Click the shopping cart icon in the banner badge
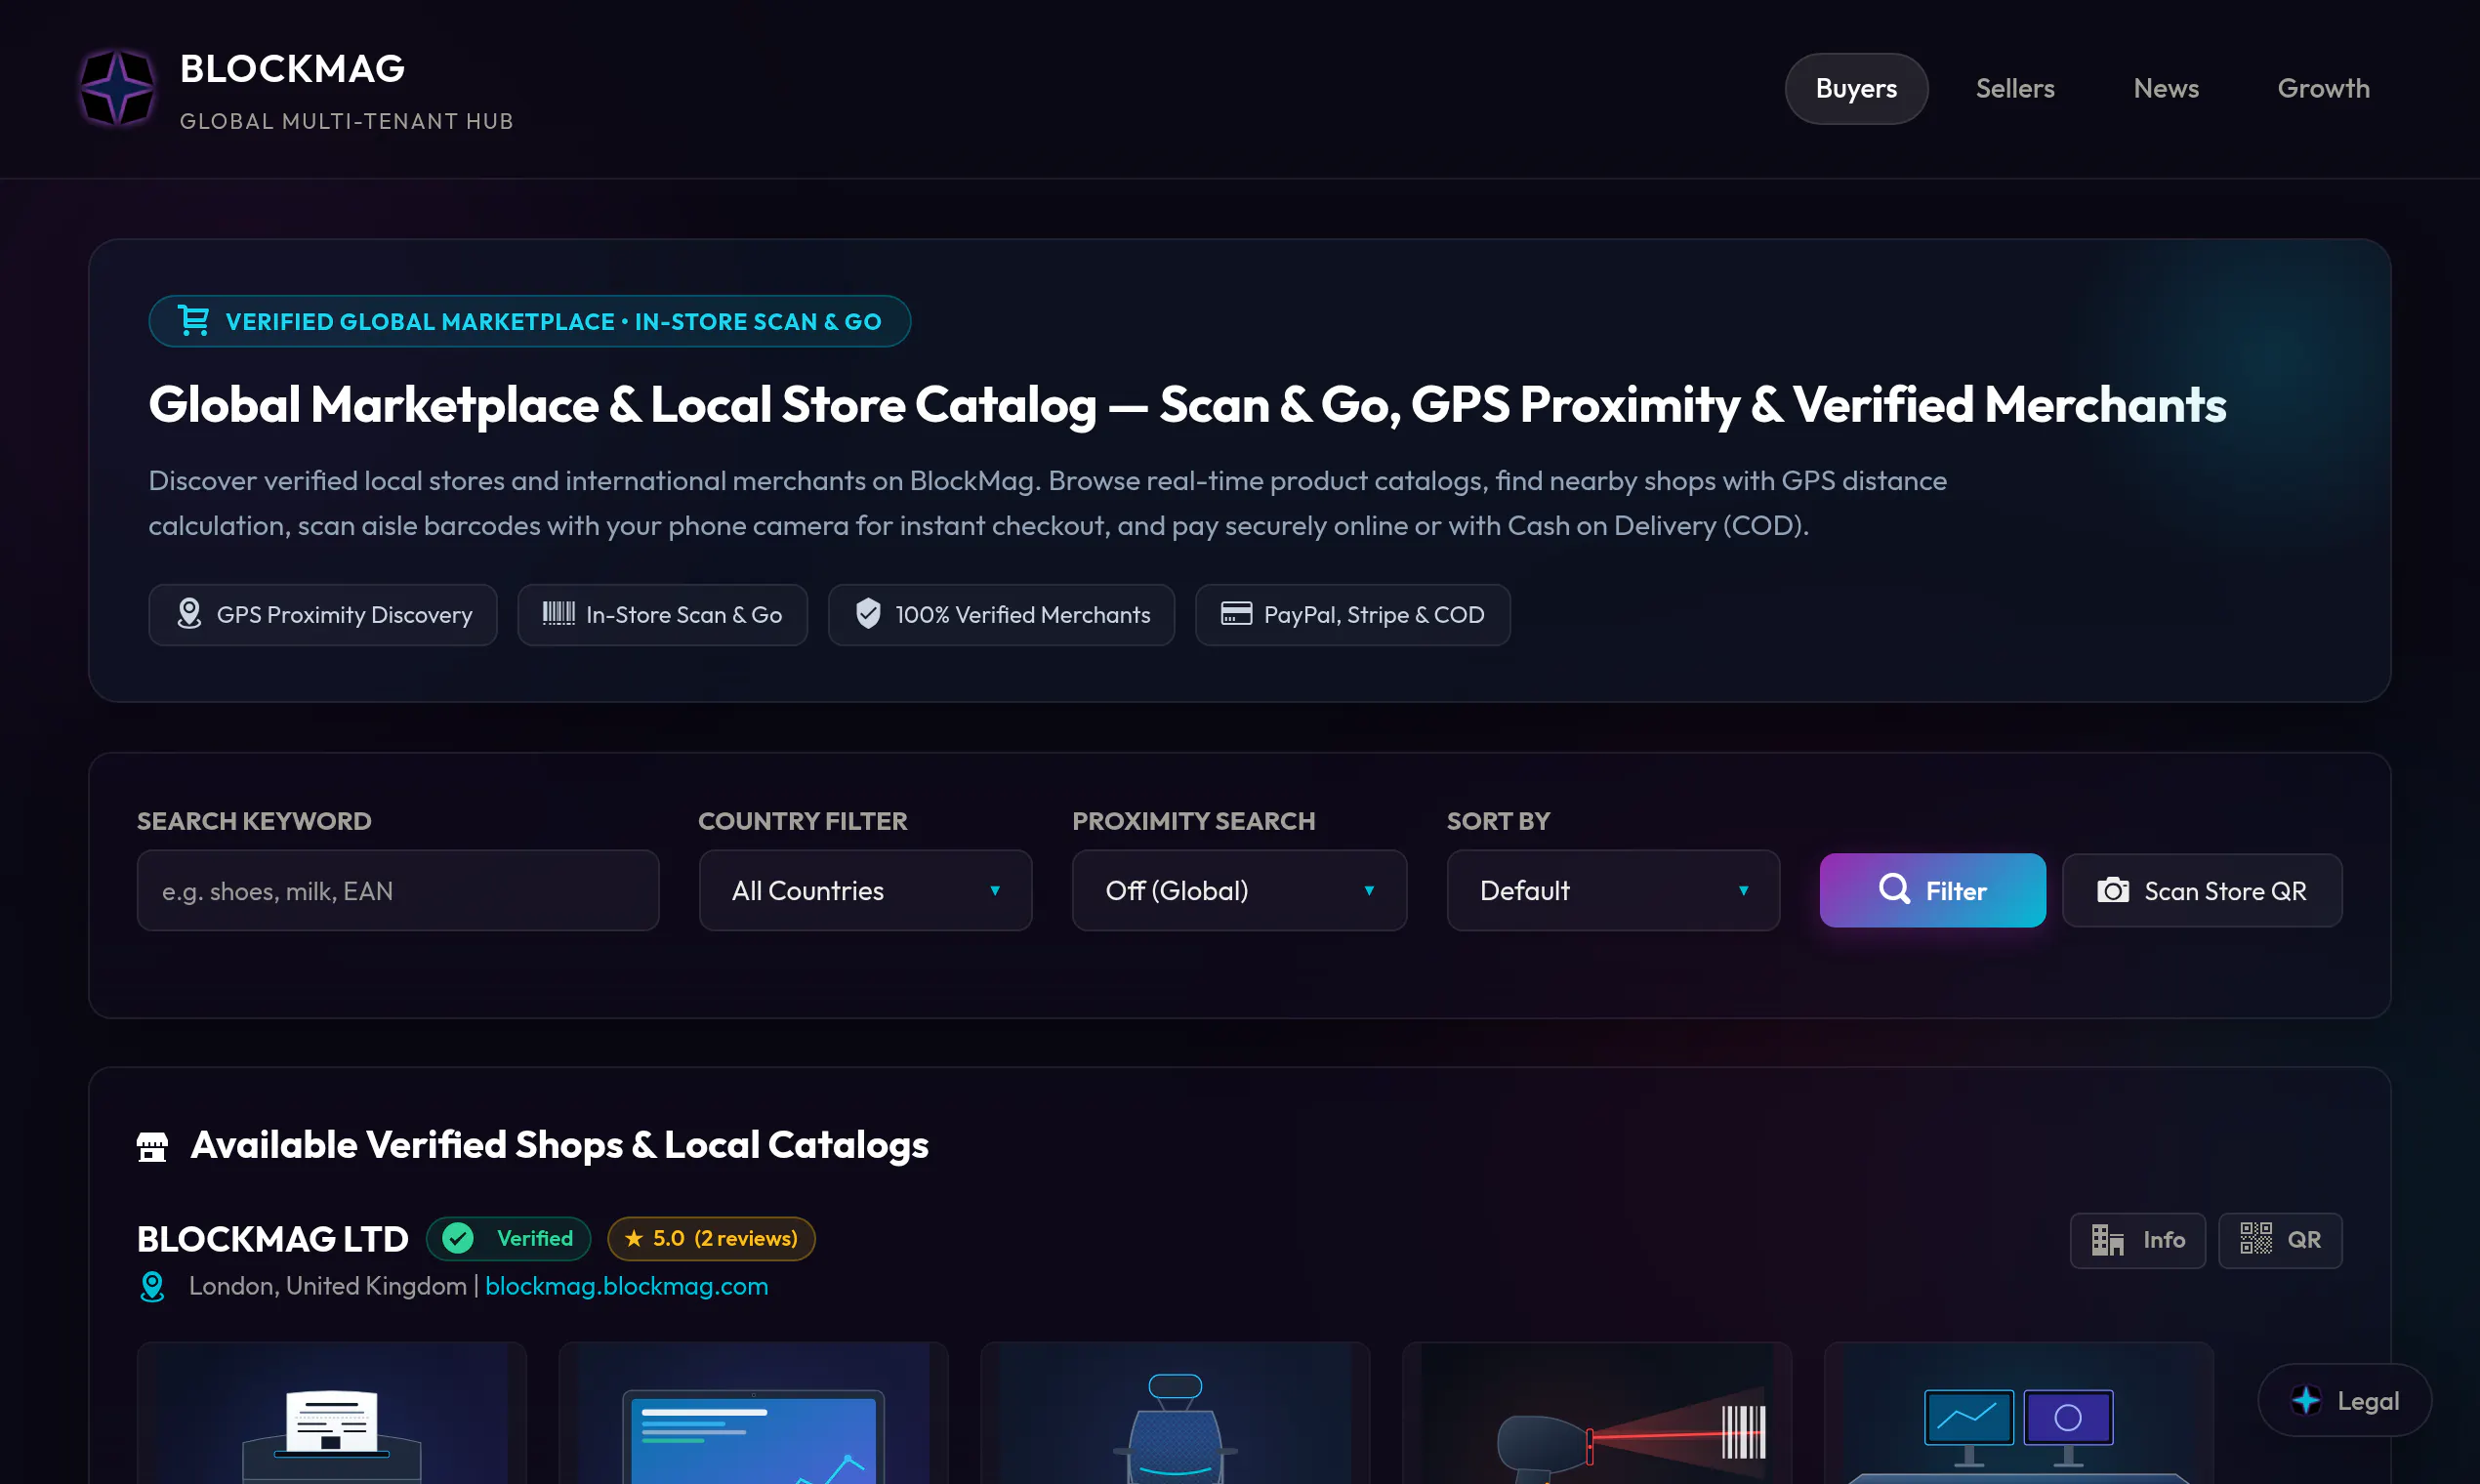The height and width of the screenshot is (1484, 2480). coord(193,321)
